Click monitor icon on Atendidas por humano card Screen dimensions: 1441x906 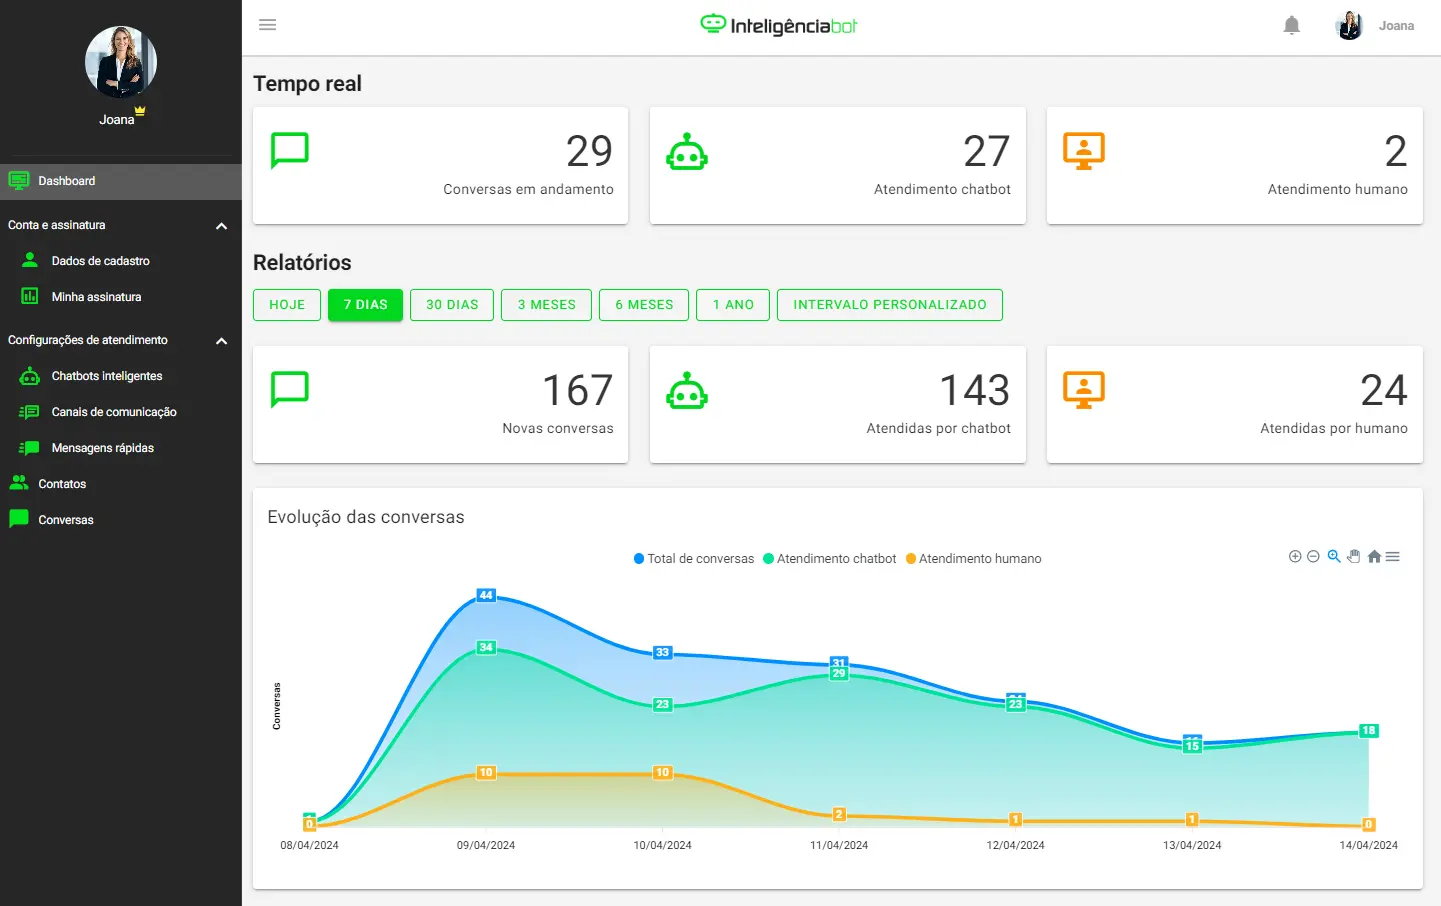click(1084, 390)
